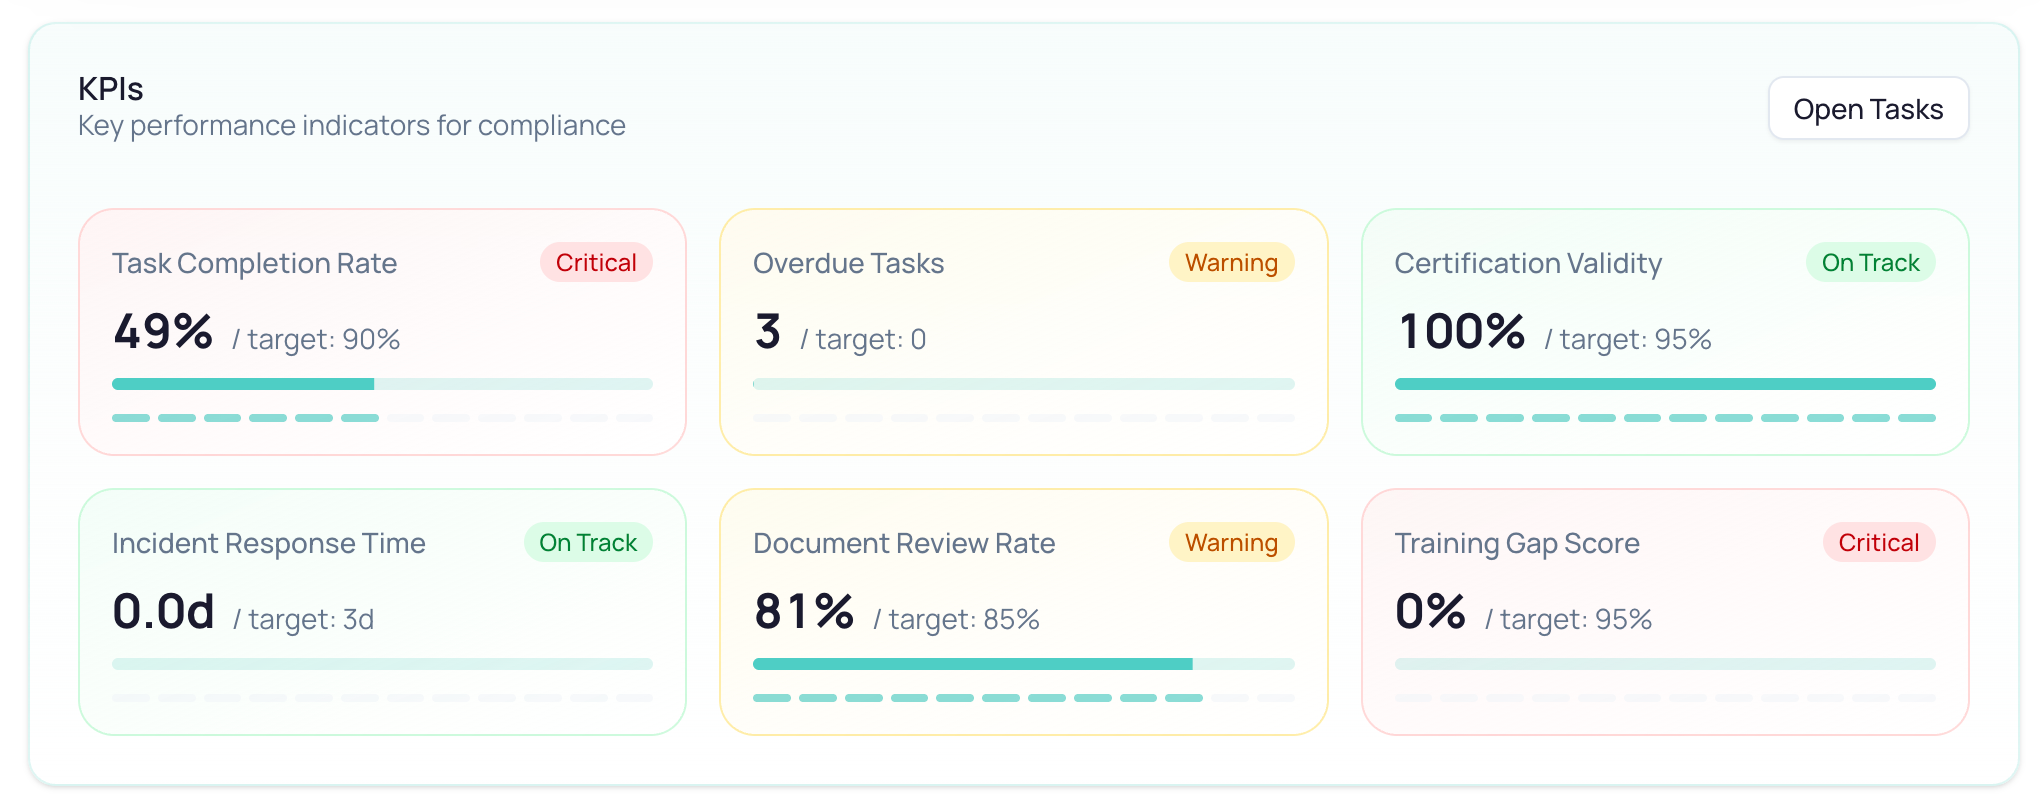Click the 49% value
This screenshot has width=2044, height=812.
[163, 332]
